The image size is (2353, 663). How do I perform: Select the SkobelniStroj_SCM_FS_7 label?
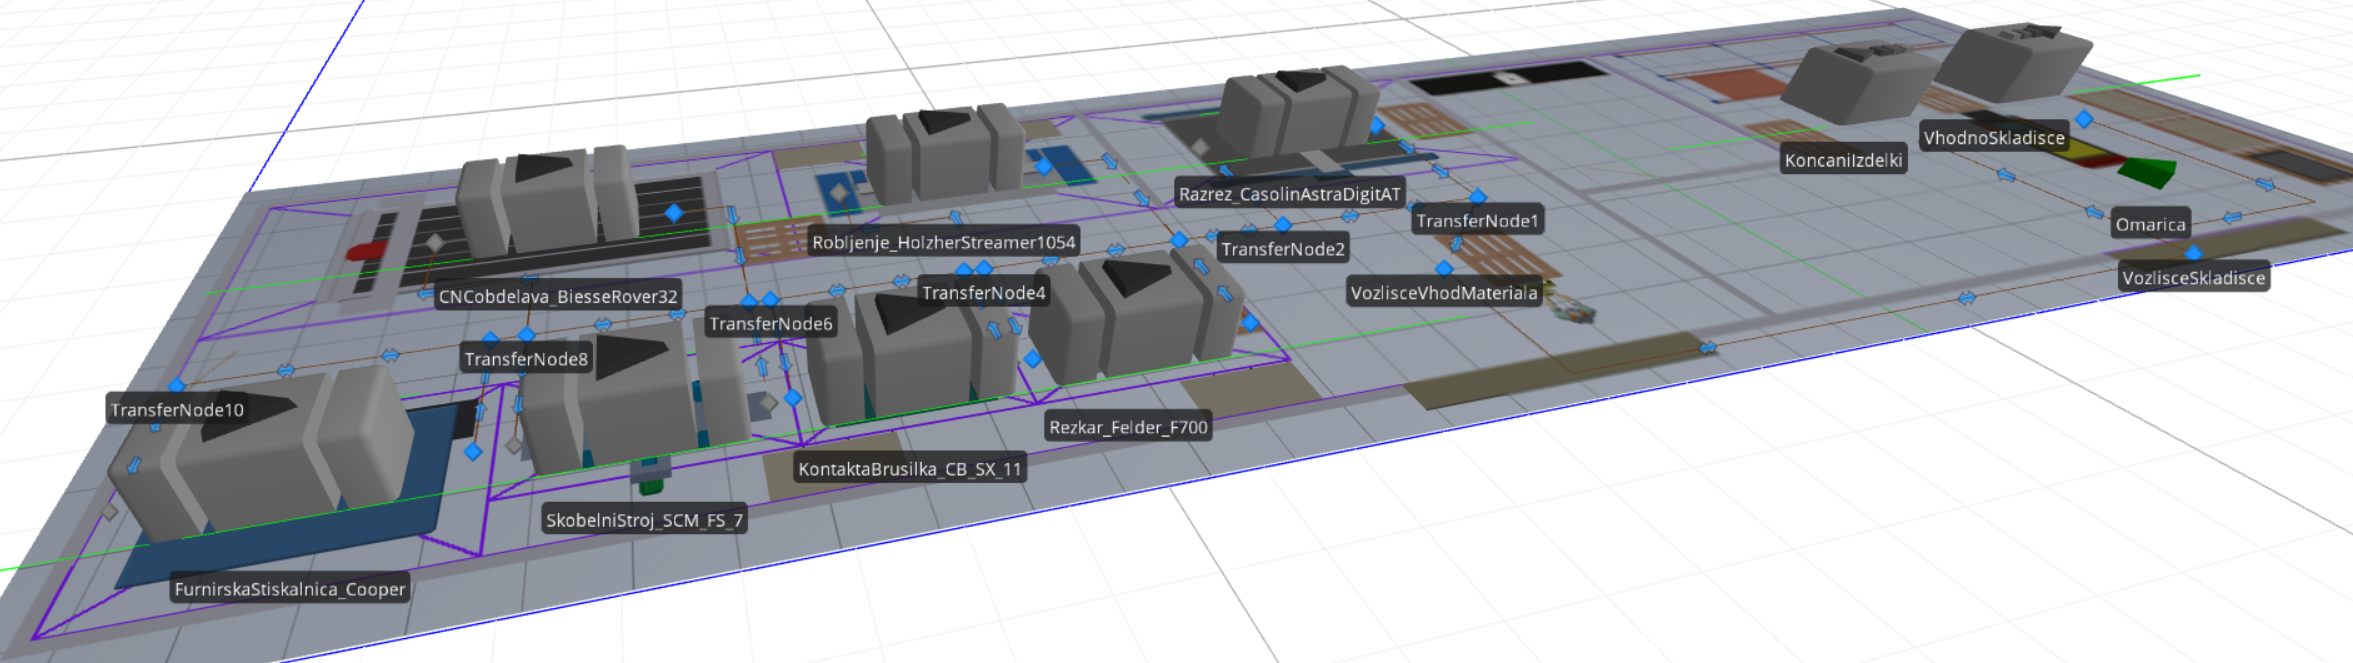pyautogui.click(x=644, y=520)
